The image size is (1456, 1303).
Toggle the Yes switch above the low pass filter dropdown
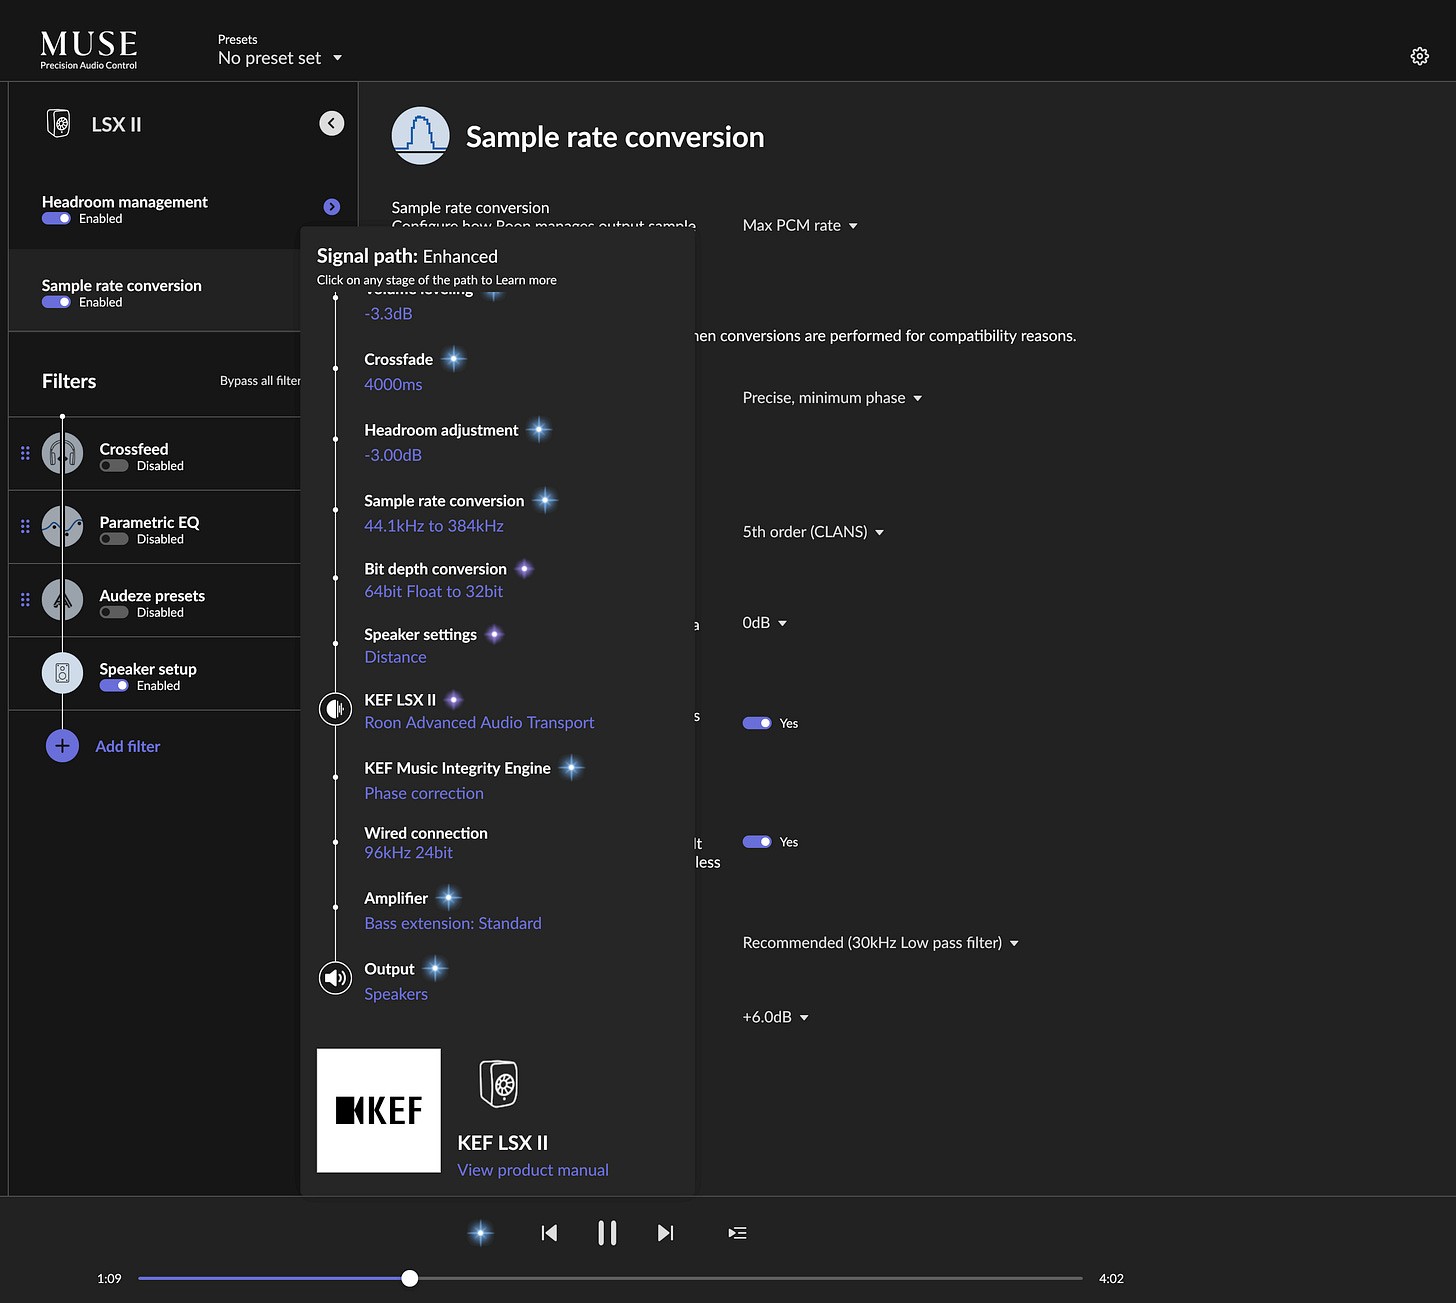[757, 842]
